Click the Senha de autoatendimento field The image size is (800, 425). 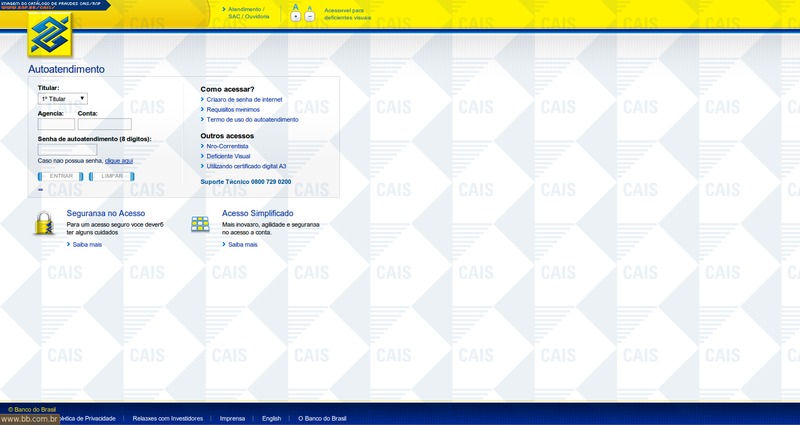point(67,150)
